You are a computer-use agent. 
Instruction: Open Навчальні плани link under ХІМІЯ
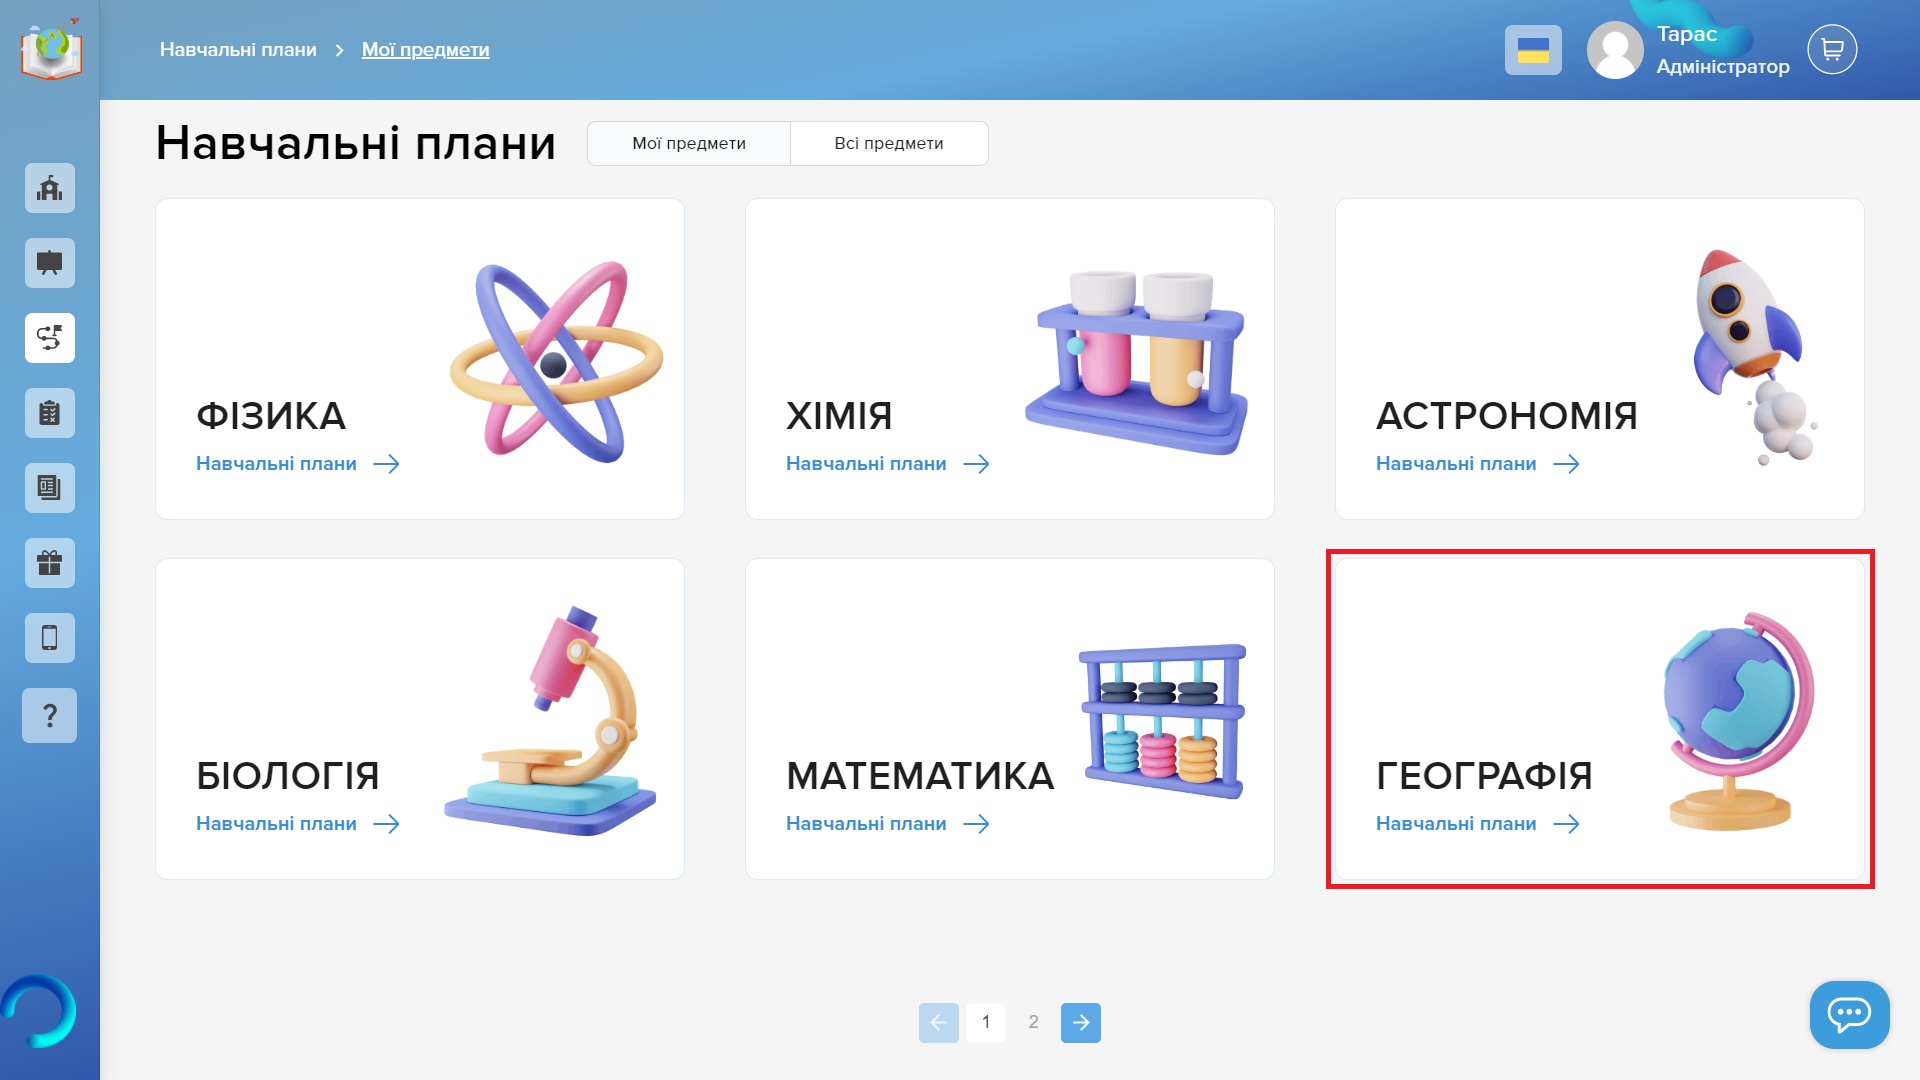click(887, 463)
